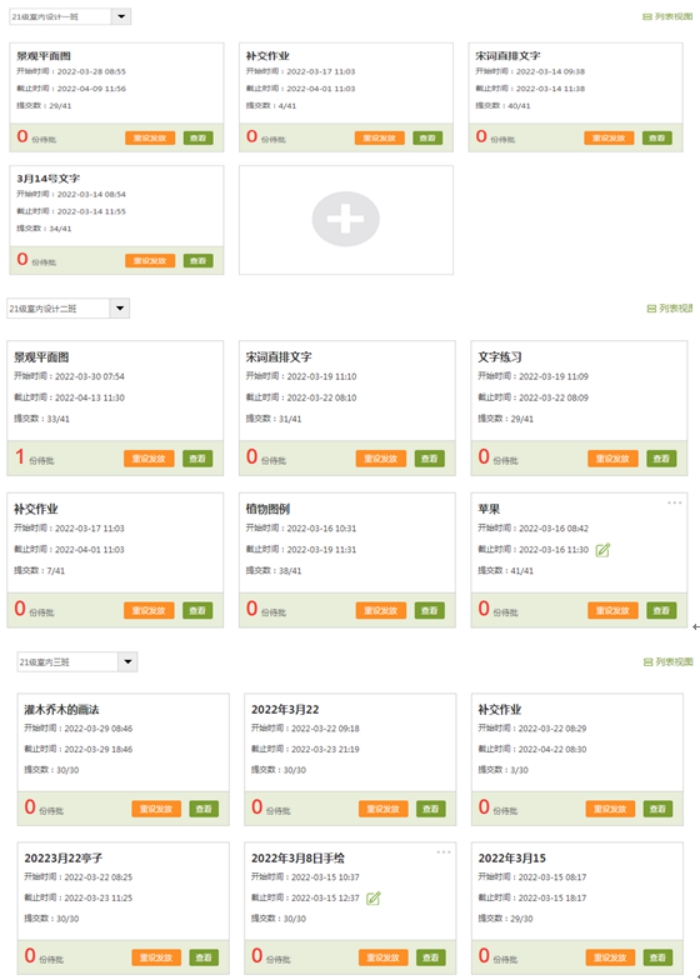Switch 21级室内设计二班 section to list view

pos(669,309)
